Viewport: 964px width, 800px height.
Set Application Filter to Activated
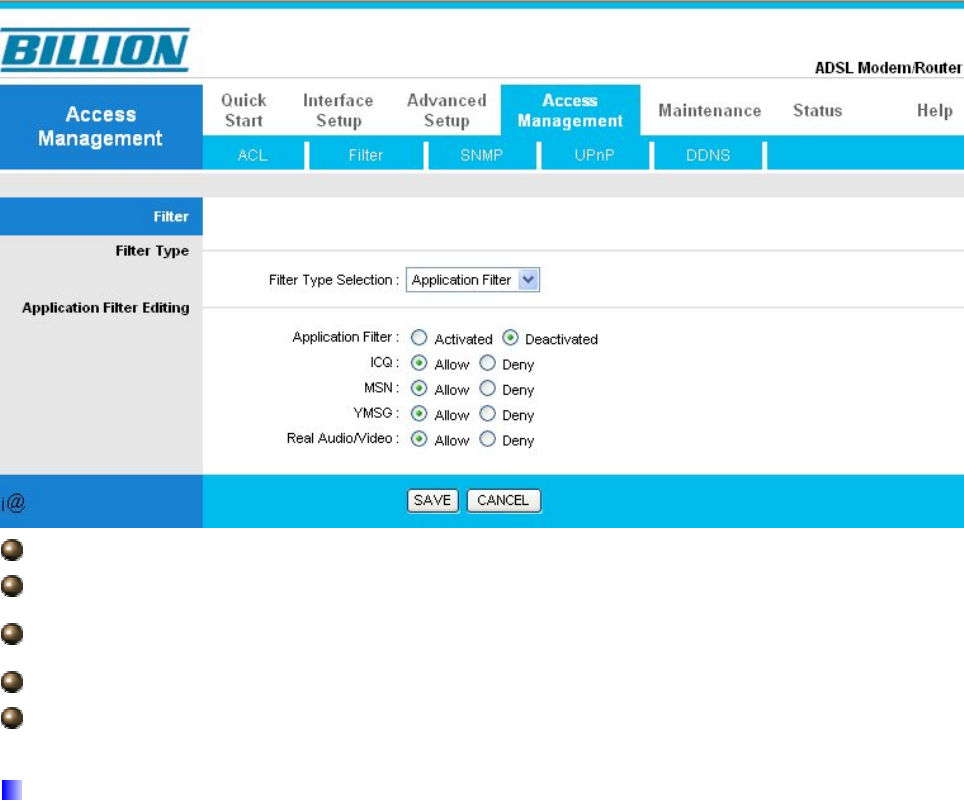419,338
